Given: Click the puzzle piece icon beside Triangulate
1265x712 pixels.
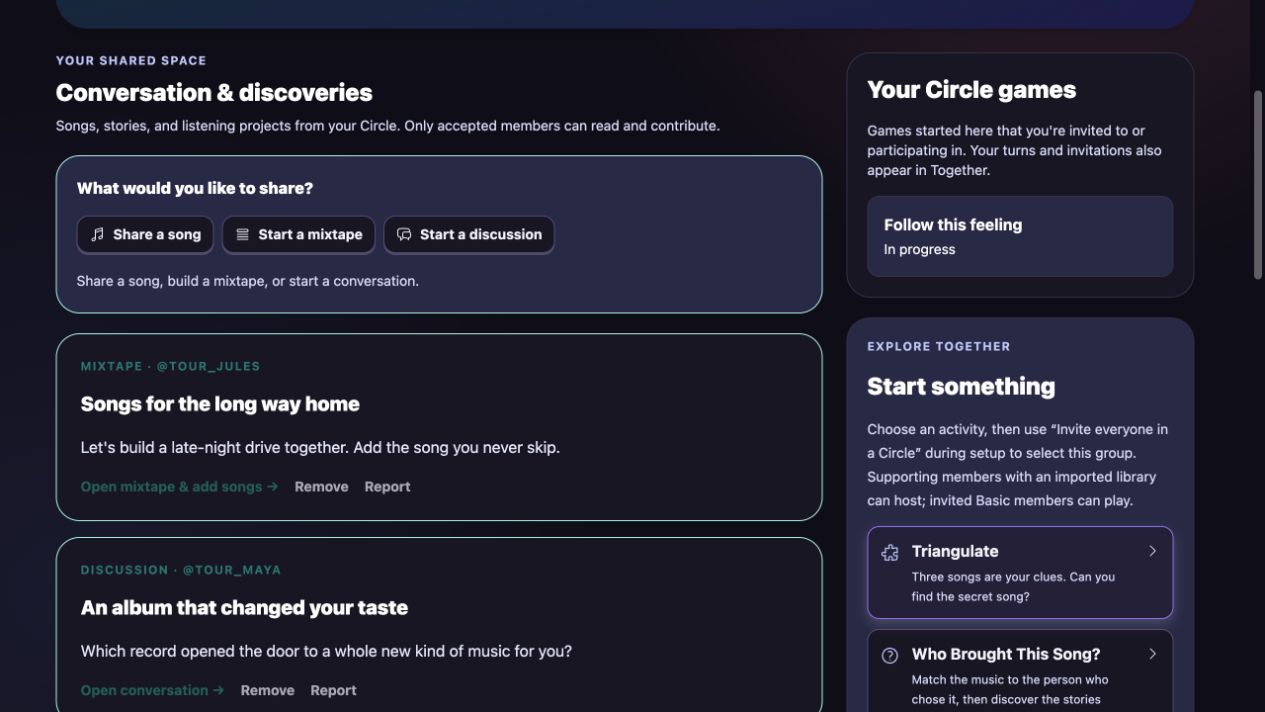Looking at the screenshot, I should pyautogui.click(x=890, y=552).
